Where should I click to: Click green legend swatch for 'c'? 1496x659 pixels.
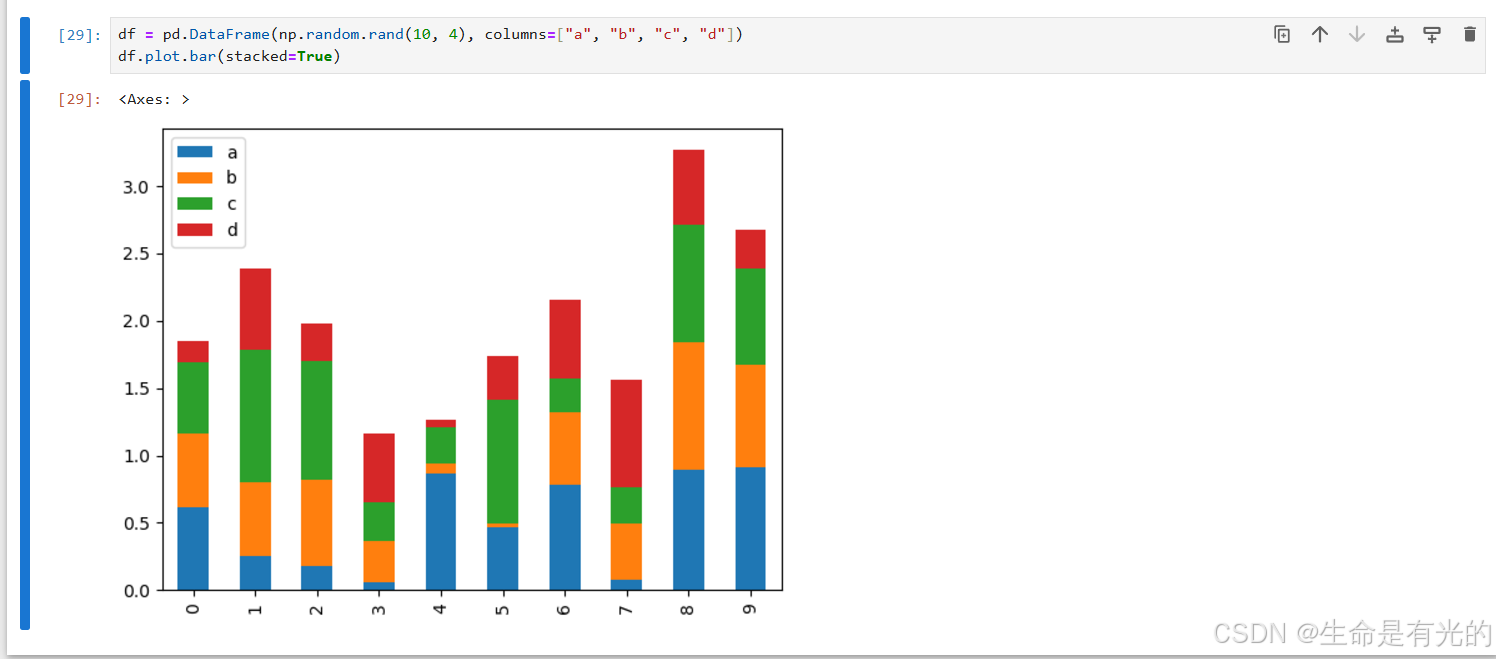(195, 204)
